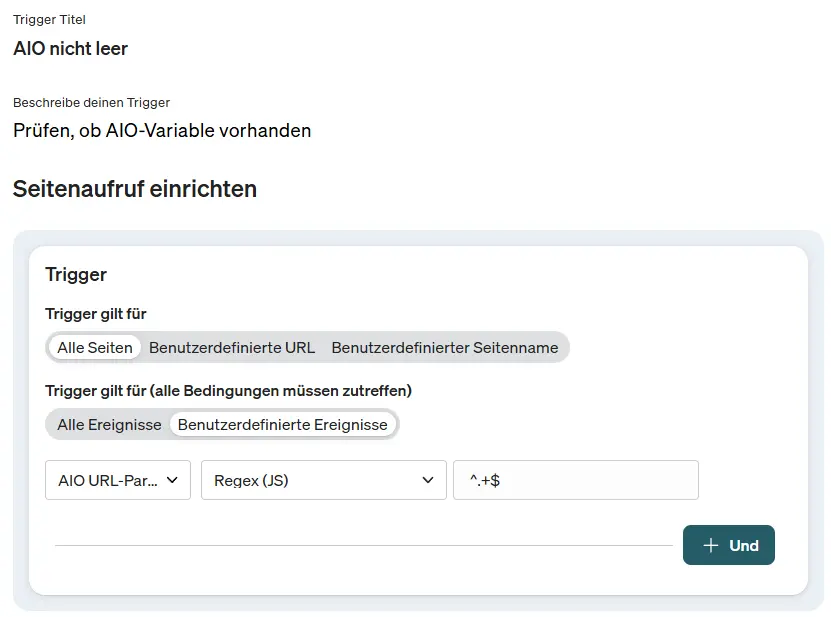This screenshot has height=617, width=831.
Task: Open the AIO URL-Par variable dropdown
Action: coord(117,480)
